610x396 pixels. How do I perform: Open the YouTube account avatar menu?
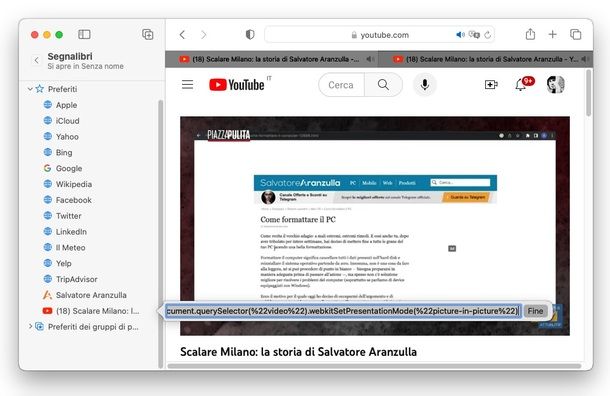(x=556, y=84)
